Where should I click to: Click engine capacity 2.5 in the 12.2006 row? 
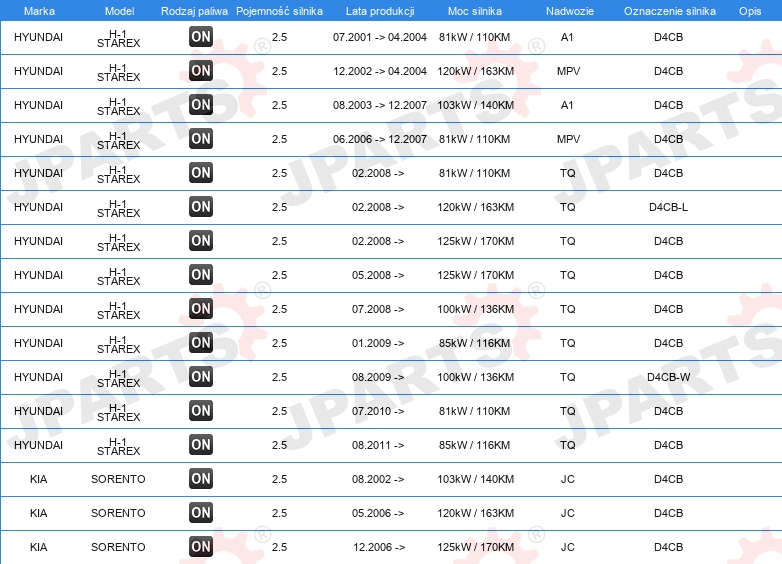(279, 547)
